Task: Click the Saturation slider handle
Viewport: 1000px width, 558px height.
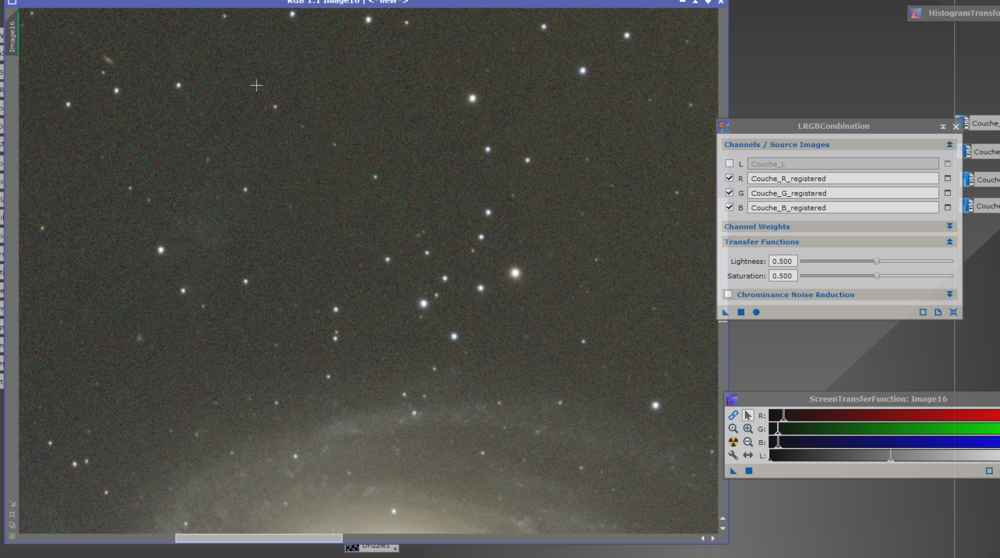Action: pyautogui.click(x=877, y=275)
